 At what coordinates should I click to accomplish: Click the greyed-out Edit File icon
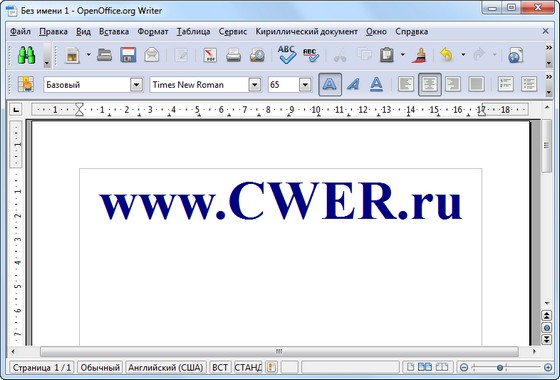[181, 55]
